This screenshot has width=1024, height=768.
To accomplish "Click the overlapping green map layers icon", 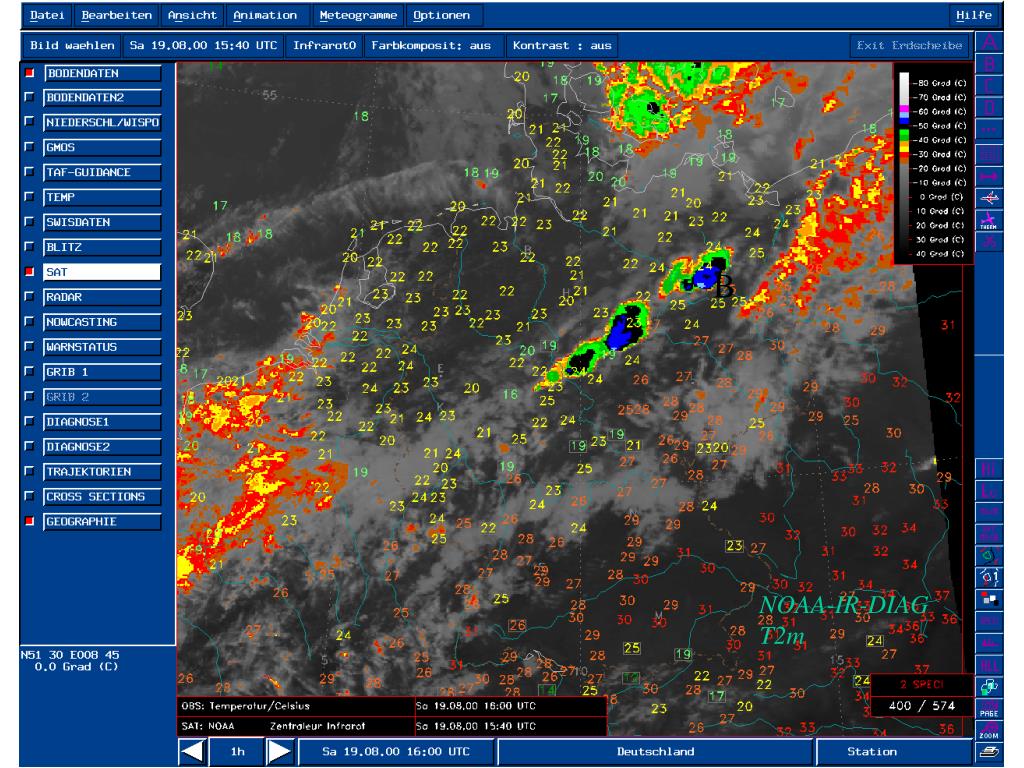I will pyautogui.click(x=989, y=686).
